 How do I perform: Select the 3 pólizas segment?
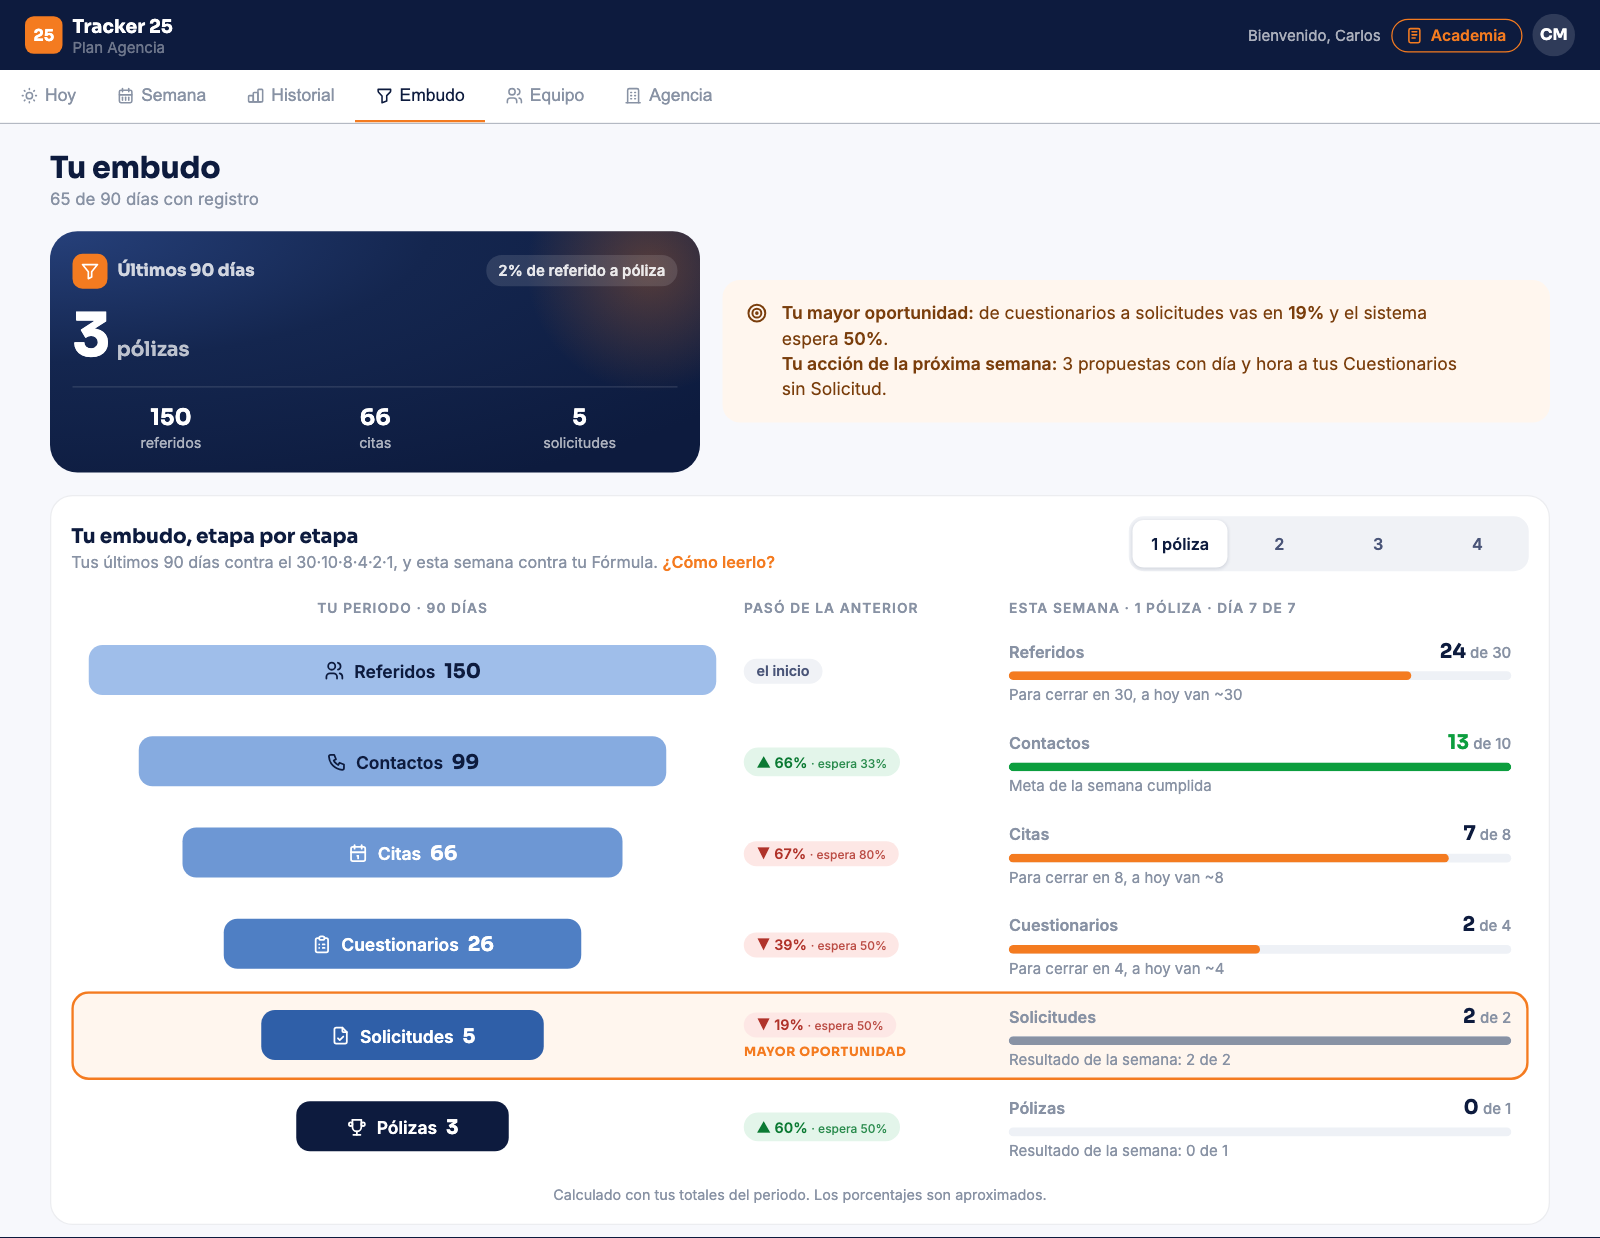1378,544
